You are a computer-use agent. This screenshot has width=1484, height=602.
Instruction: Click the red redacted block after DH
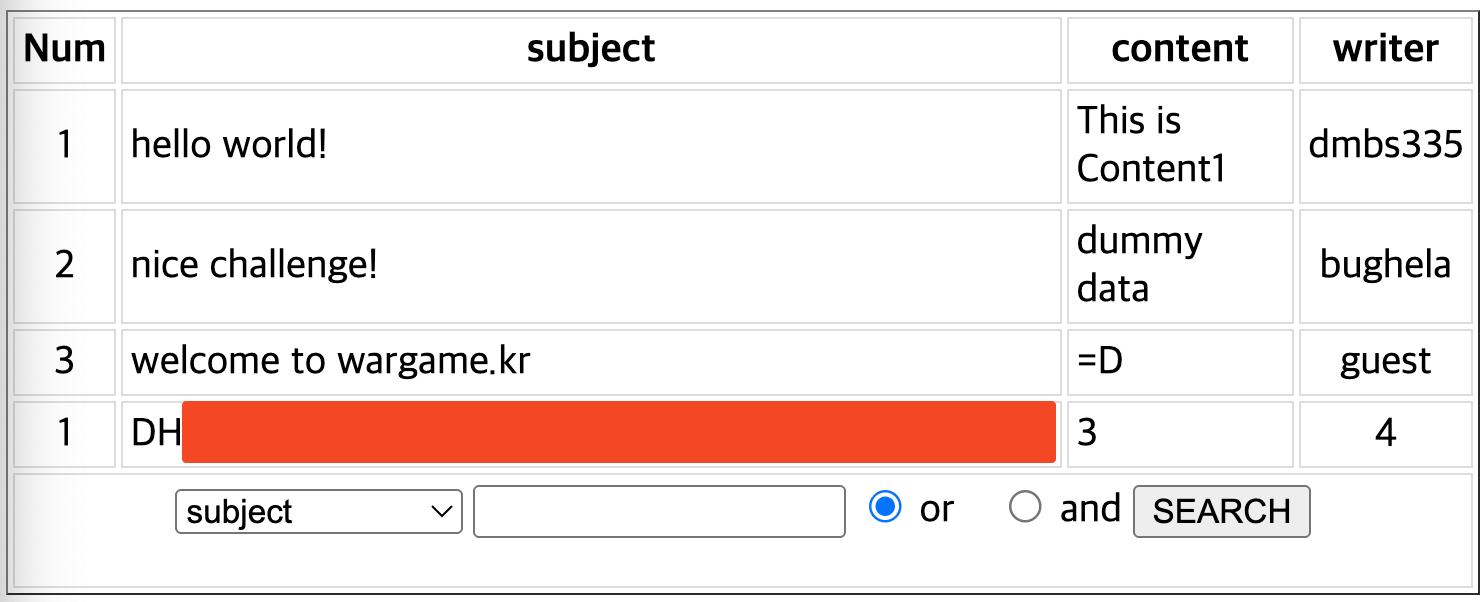(618, 433)
